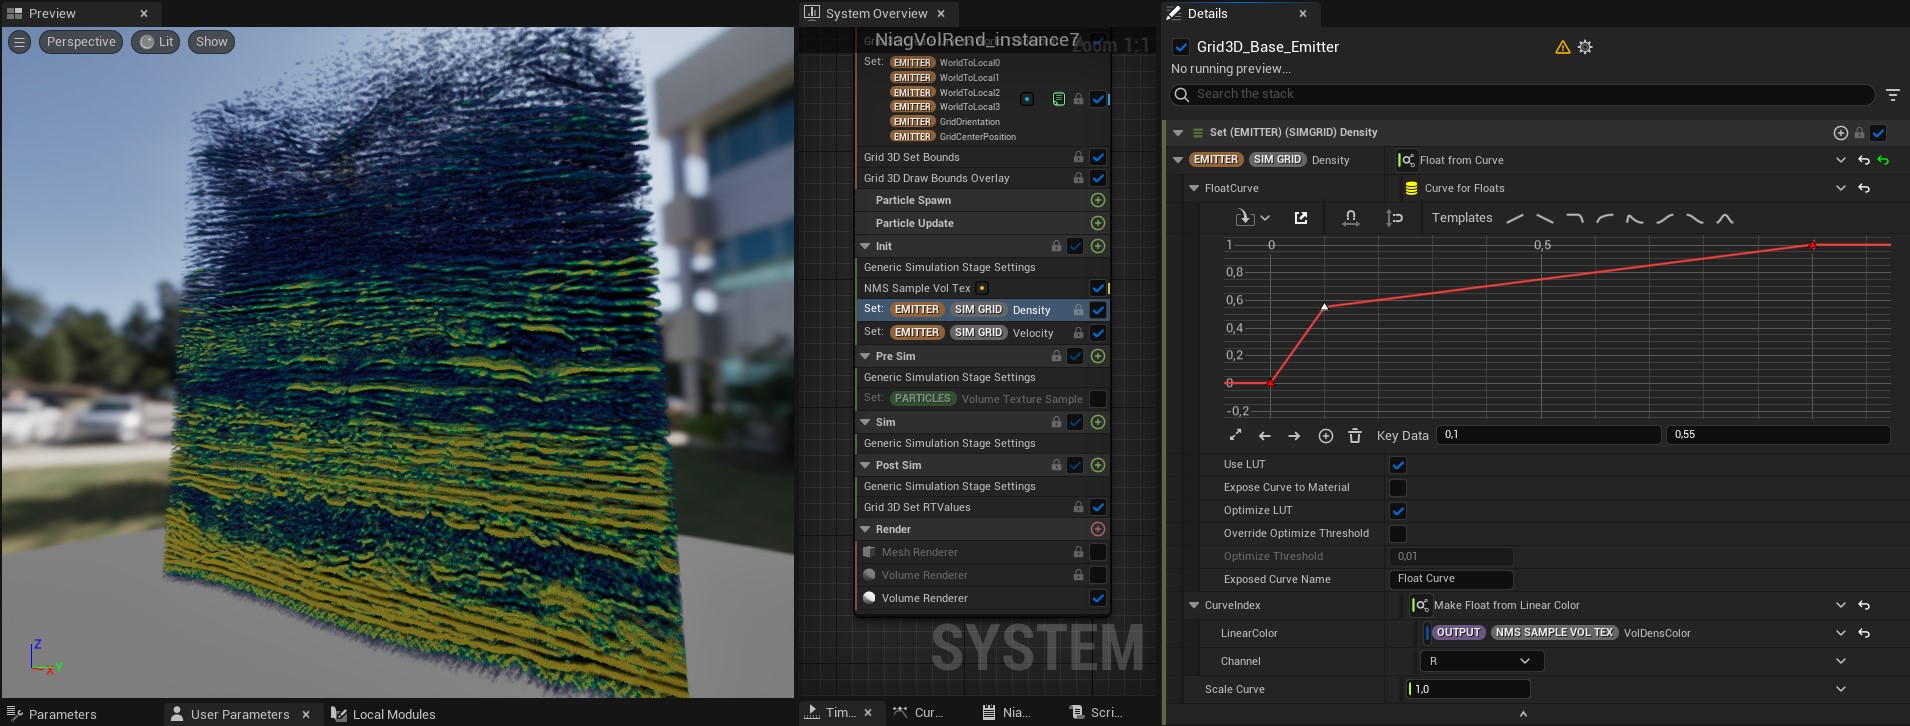Enable the Mesh Renderer checkbox
1910x726 pixels.
click(1098, 552)
